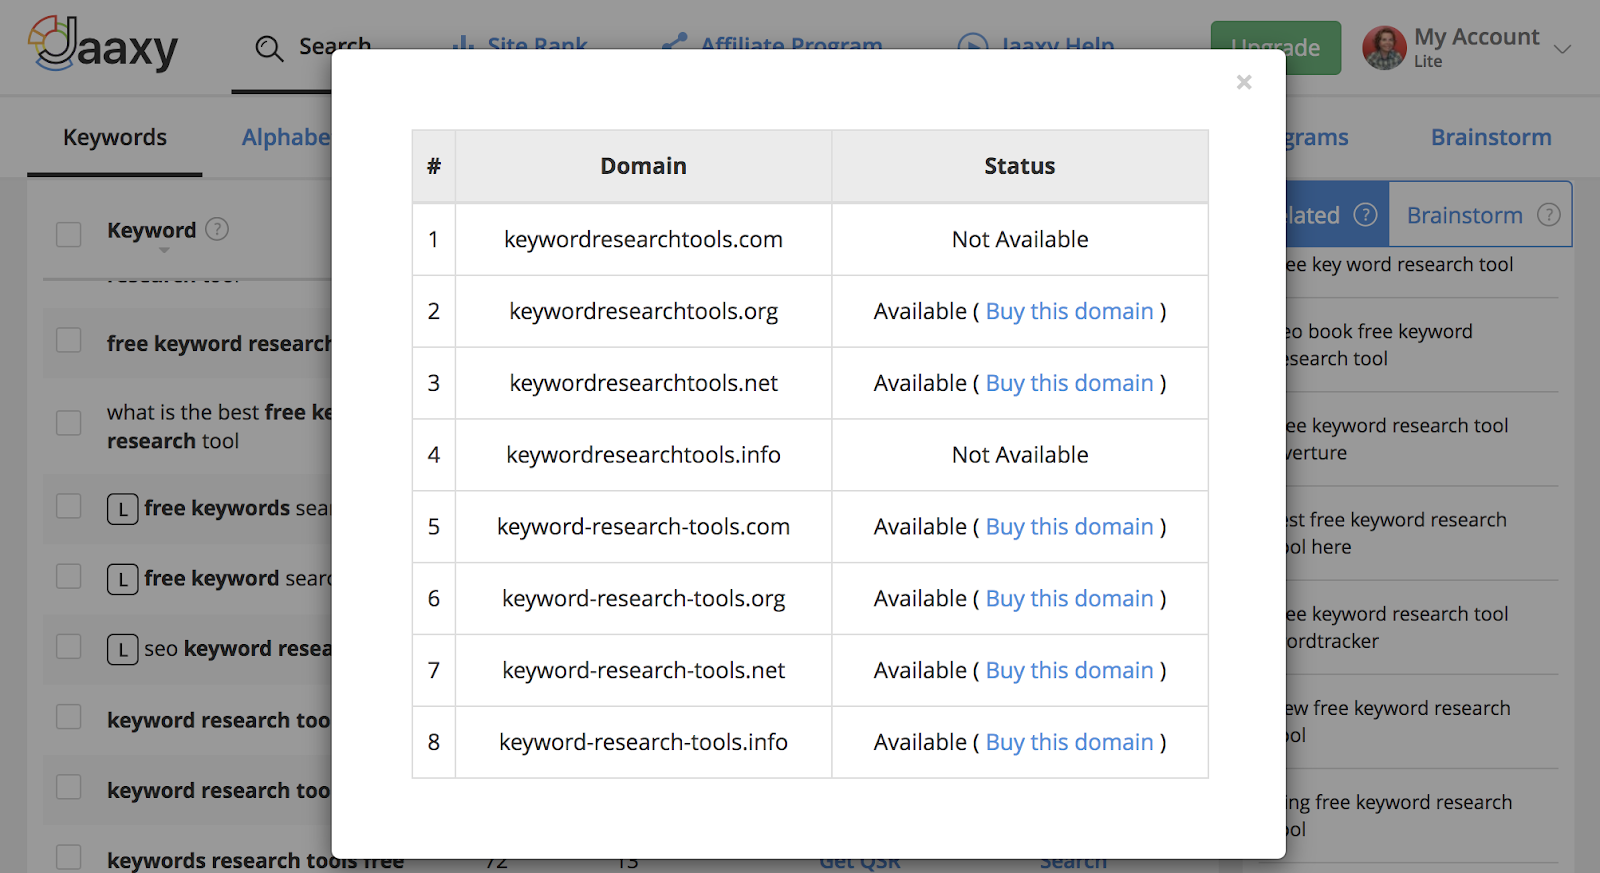Click the Search magnifier icon
The width and height of the screenshot is (1600, 873).
tap(269, 48)
